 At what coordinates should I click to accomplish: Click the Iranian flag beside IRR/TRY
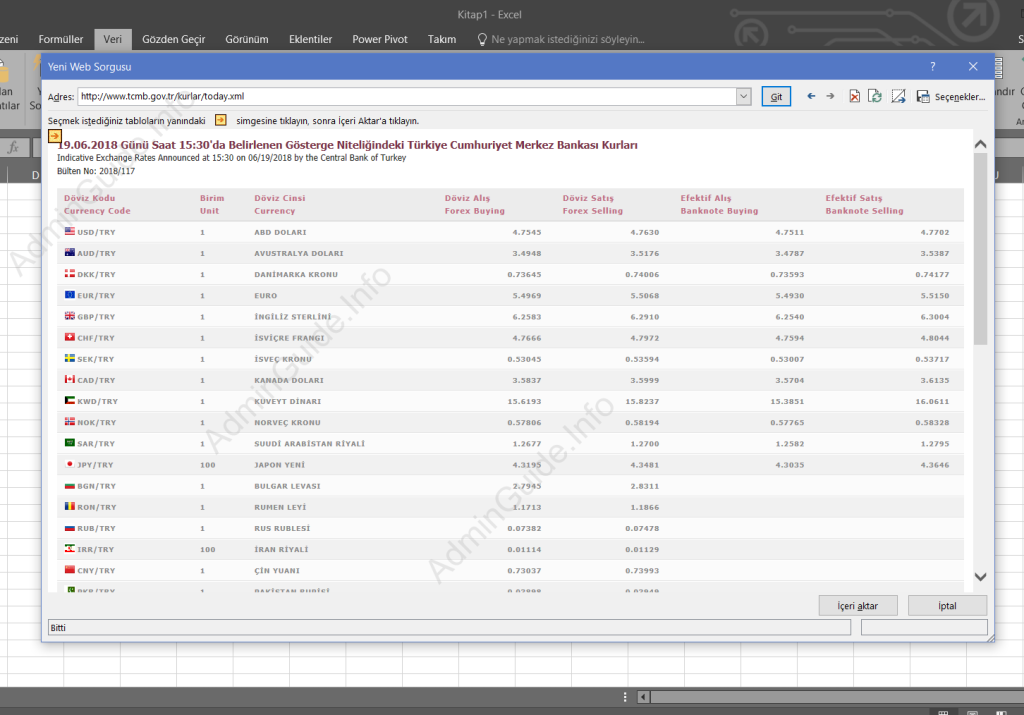coord(70,548)
